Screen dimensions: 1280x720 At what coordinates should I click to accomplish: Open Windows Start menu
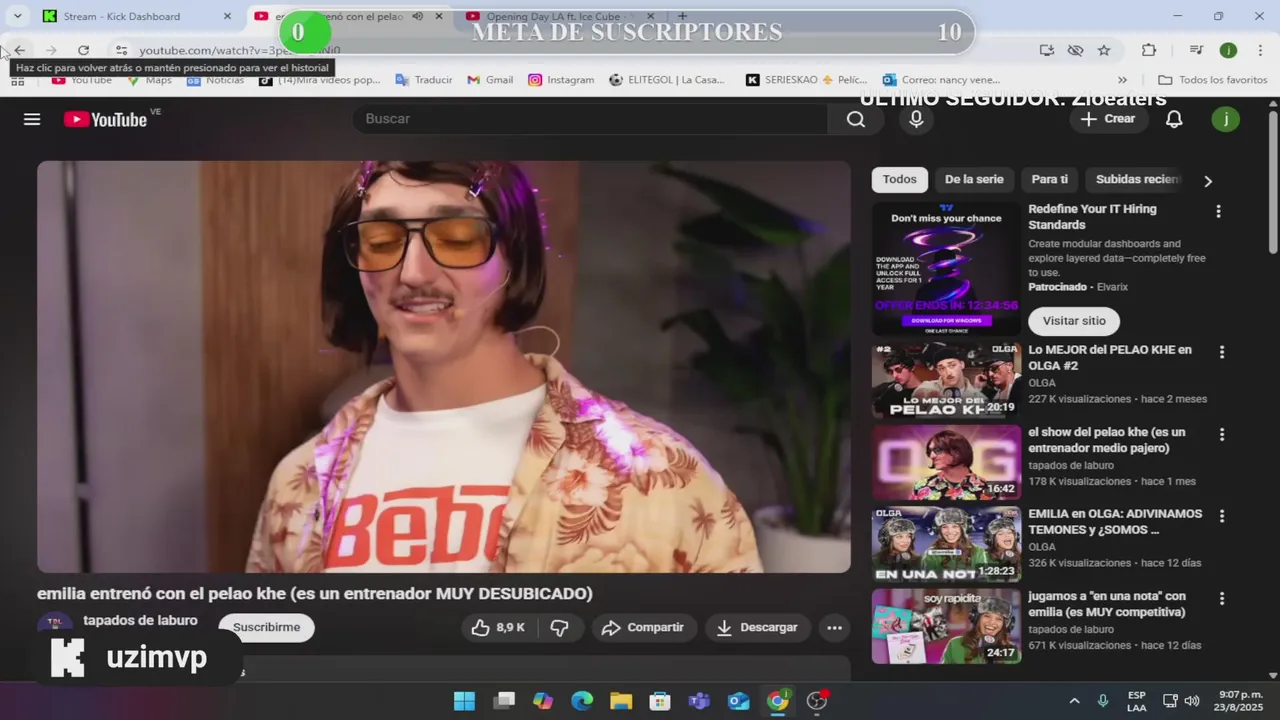(464, 700)
